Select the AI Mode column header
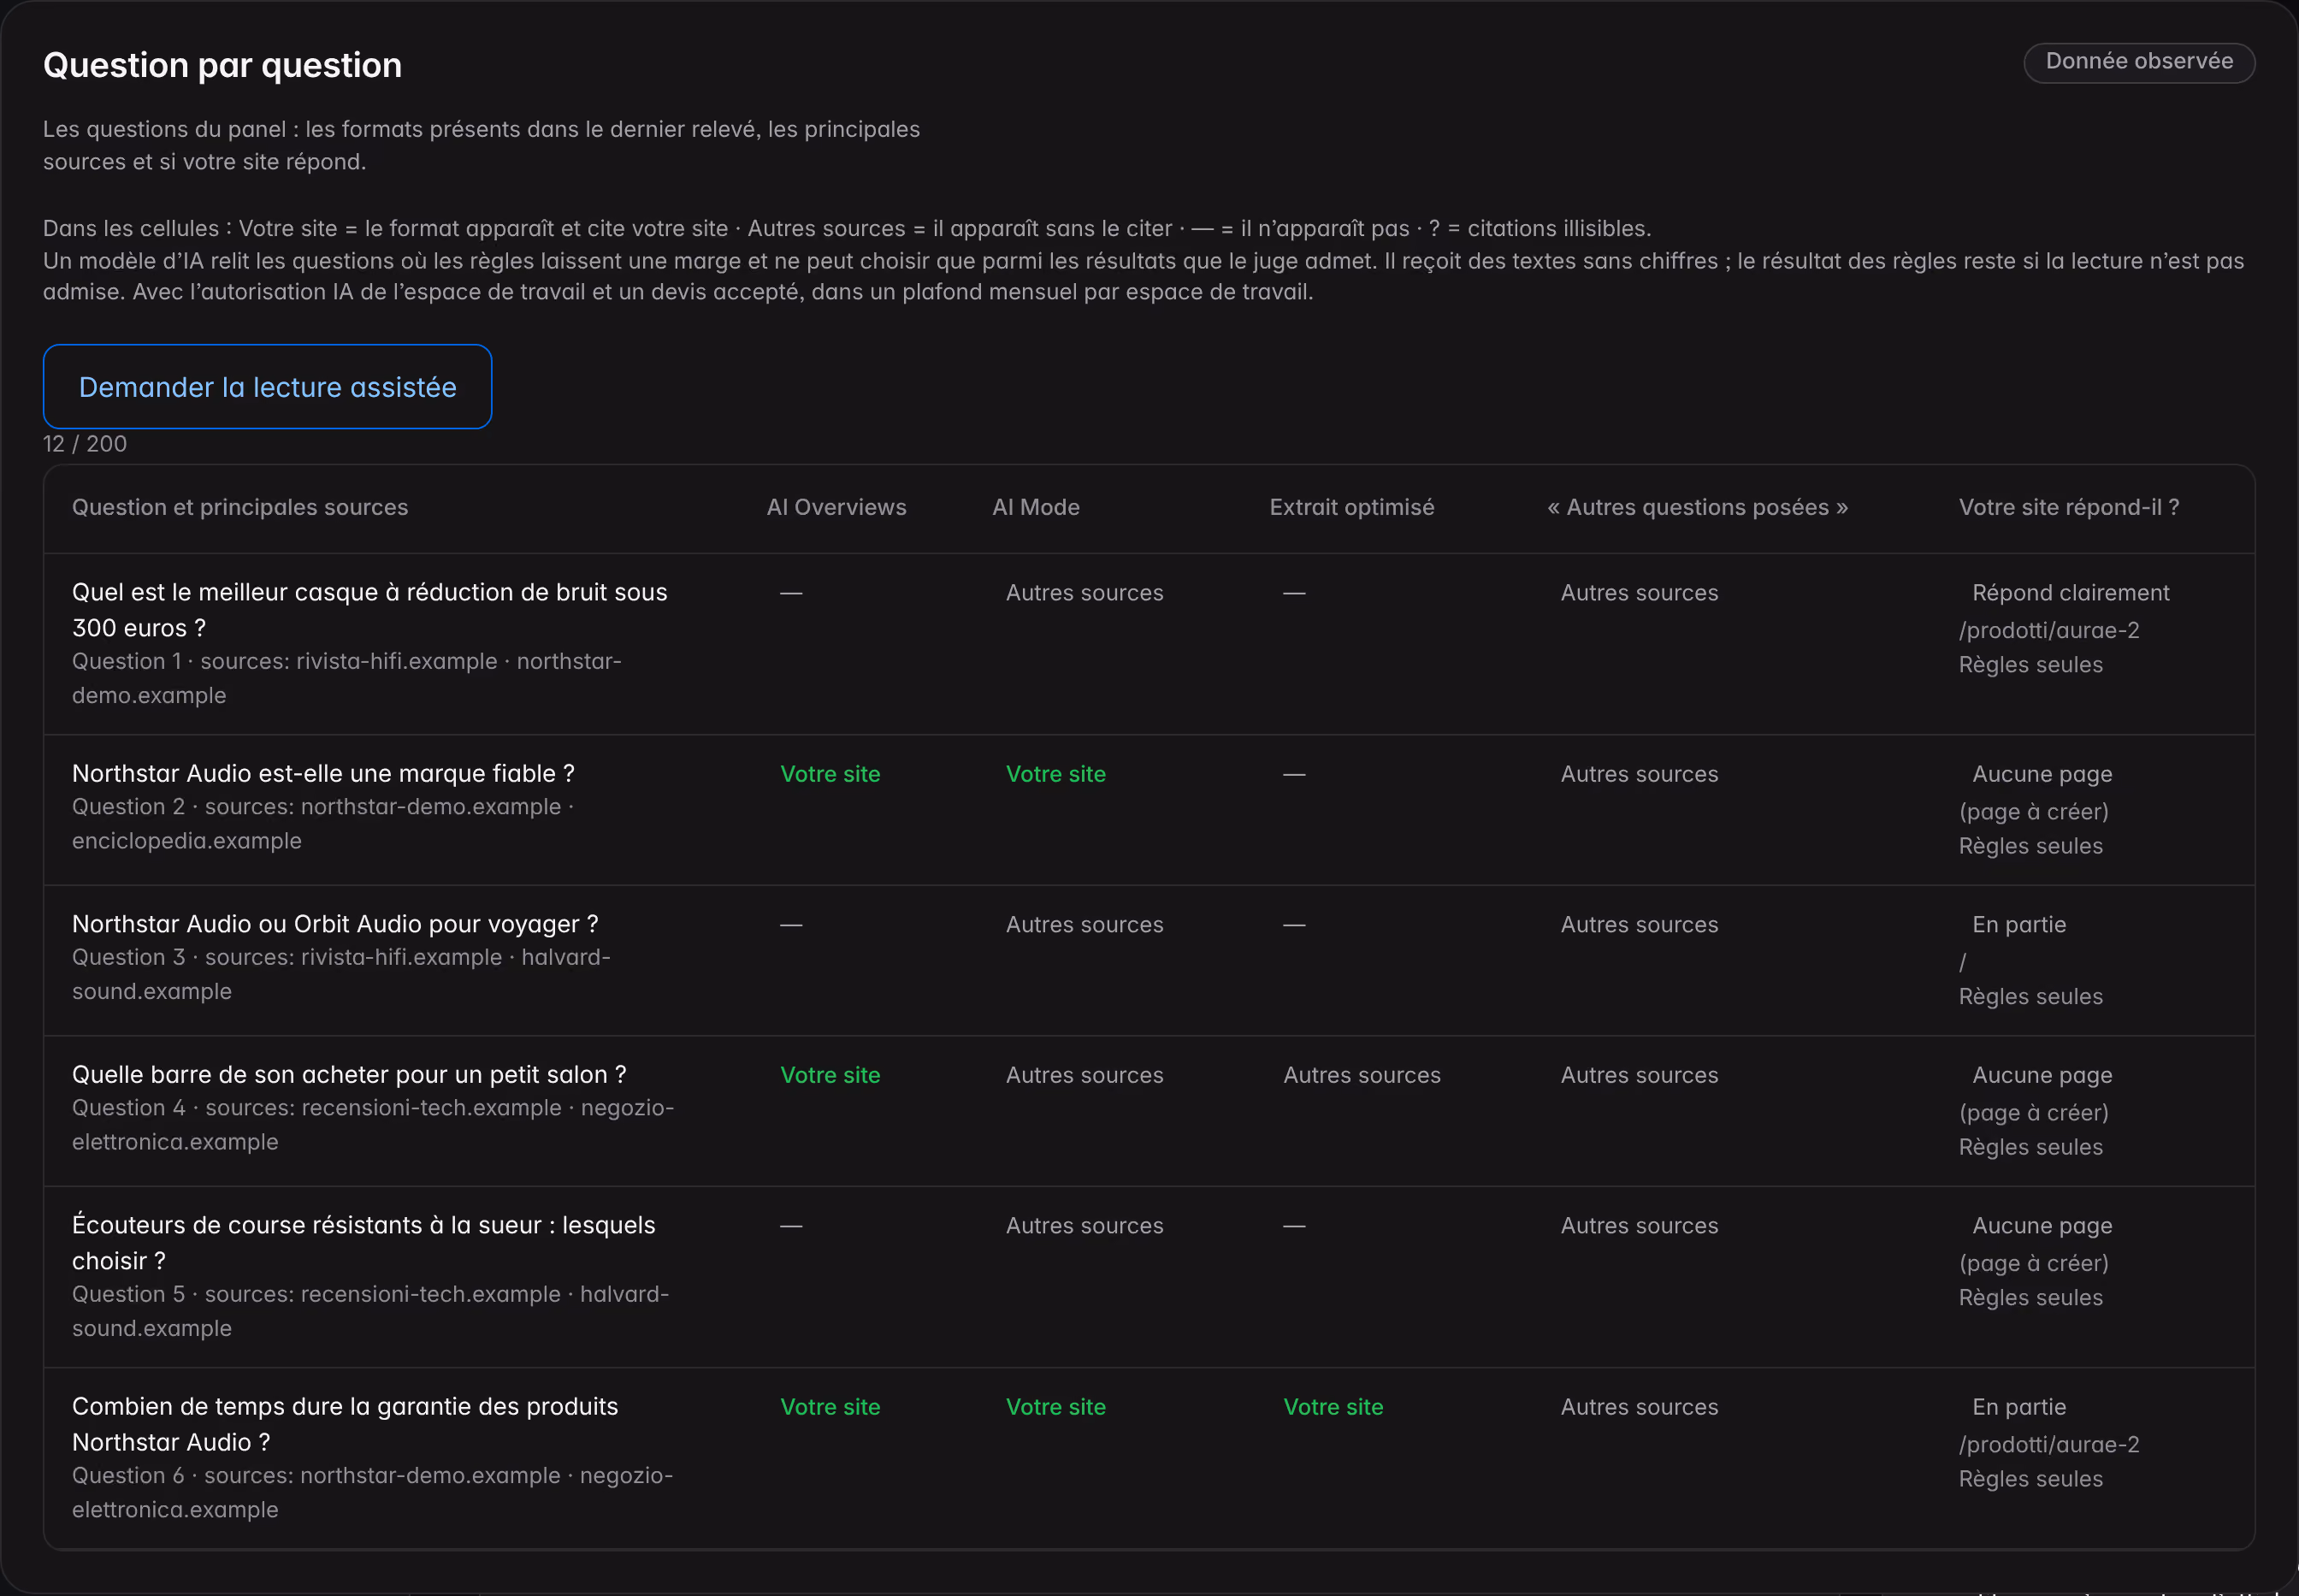The height and width of the screenshot is (1596, 2299). [1035, 507]
